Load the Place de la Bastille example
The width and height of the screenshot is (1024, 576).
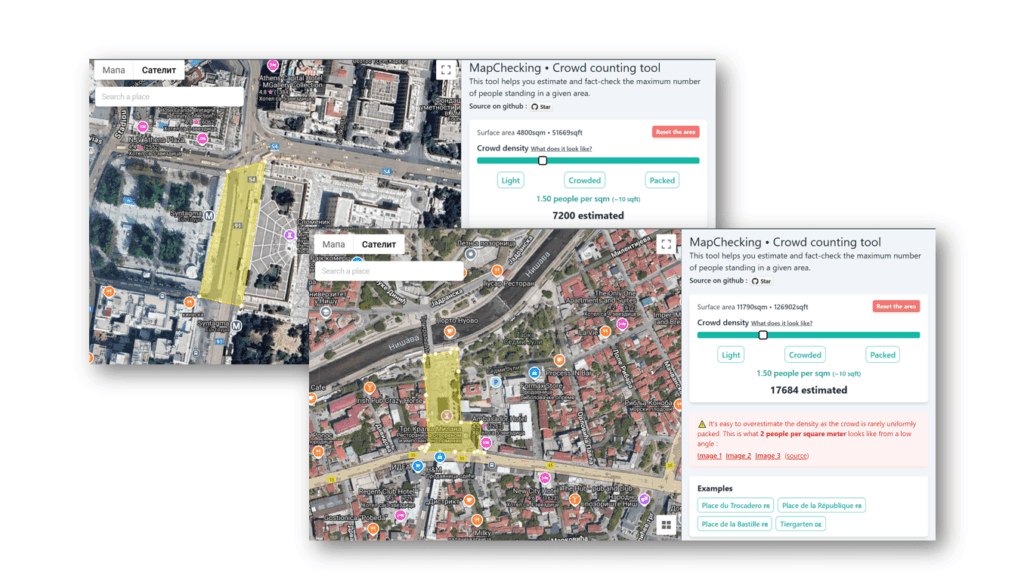[735, 524]
